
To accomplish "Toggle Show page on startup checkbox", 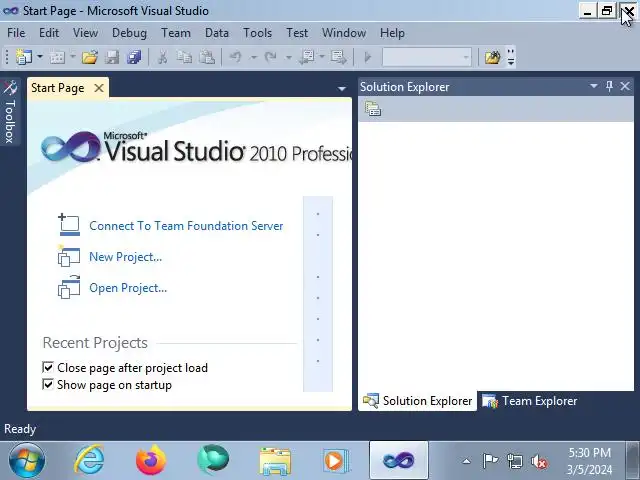I will click(48, 384).
